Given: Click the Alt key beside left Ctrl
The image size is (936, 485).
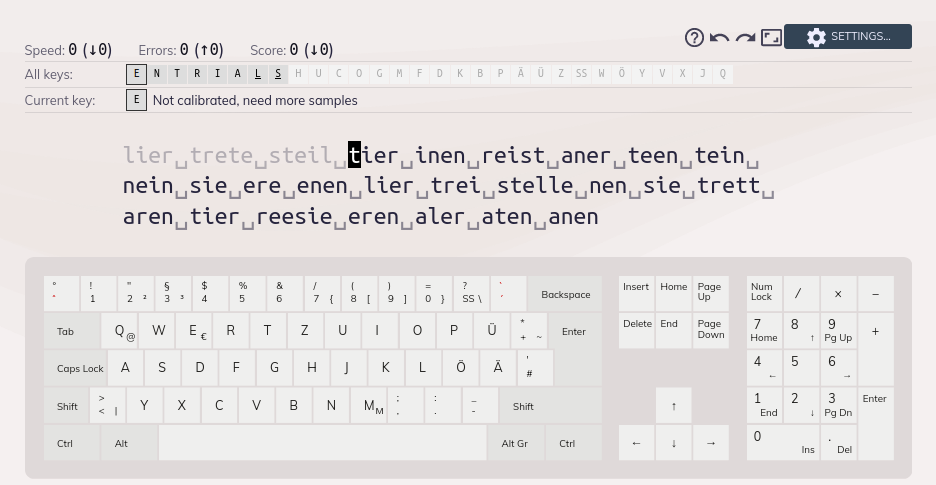Looking at the screenshot, I should coord(129,443).
